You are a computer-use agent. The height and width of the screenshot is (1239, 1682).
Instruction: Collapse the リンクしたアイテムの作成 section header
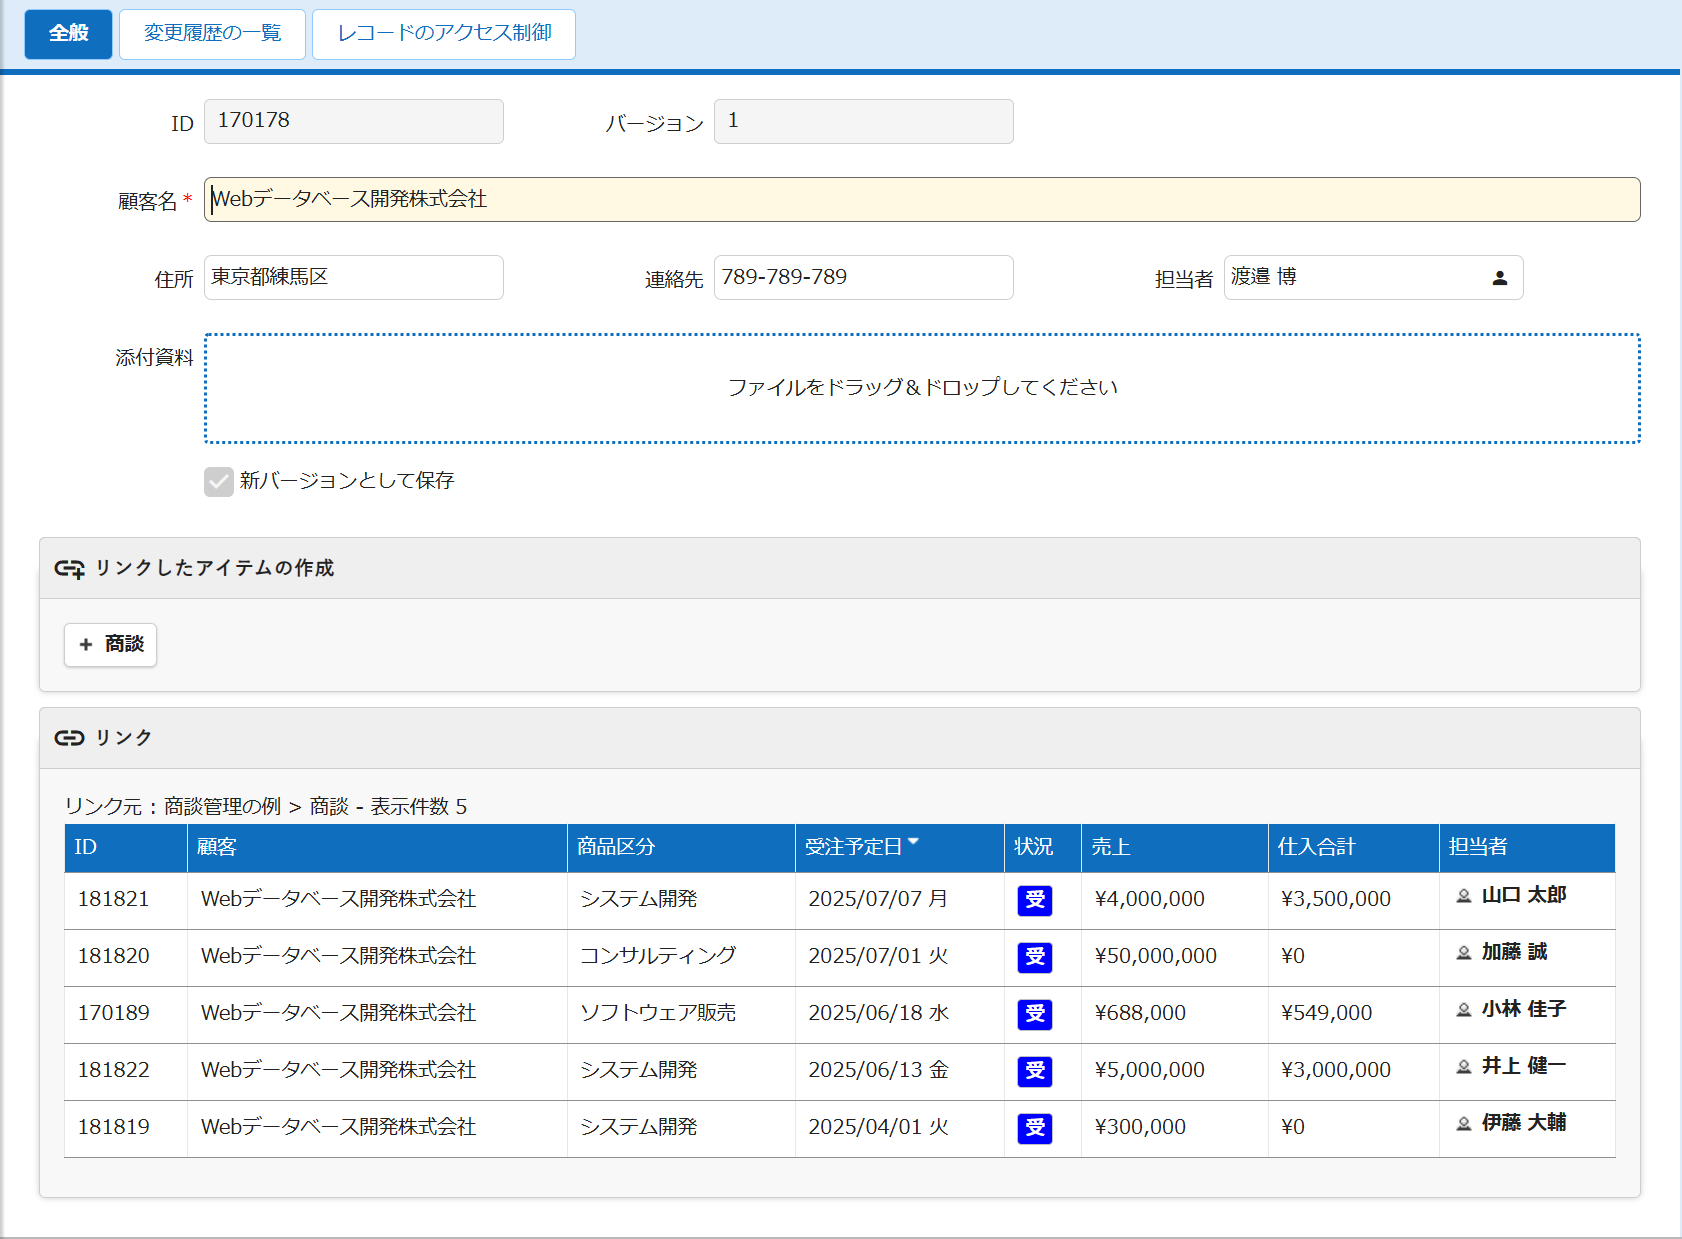(x=840, y=569)
